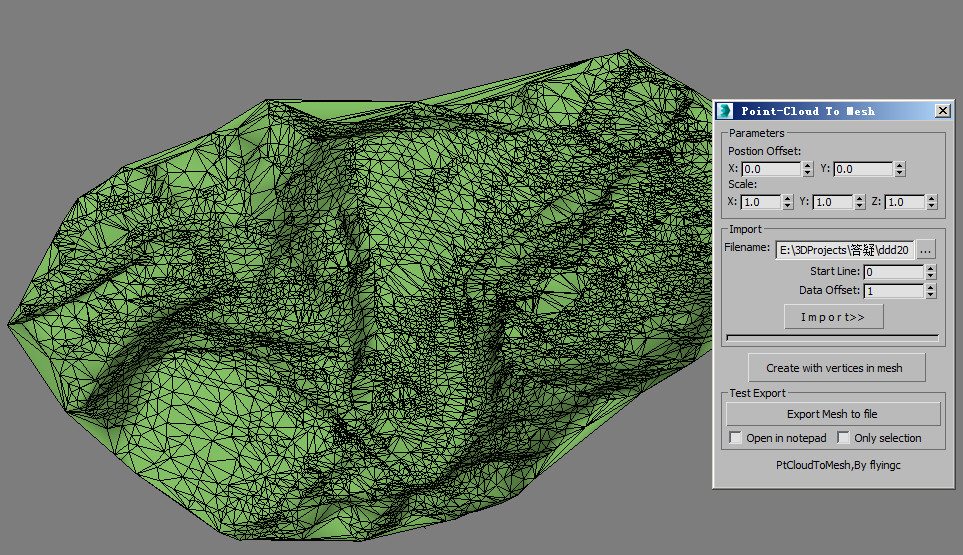Image resolution: width=963 pixels, height=555 pixels.
Task: Click the PtCloudToMesh,By flyingc credit text
Action: (x=838, y=465)
